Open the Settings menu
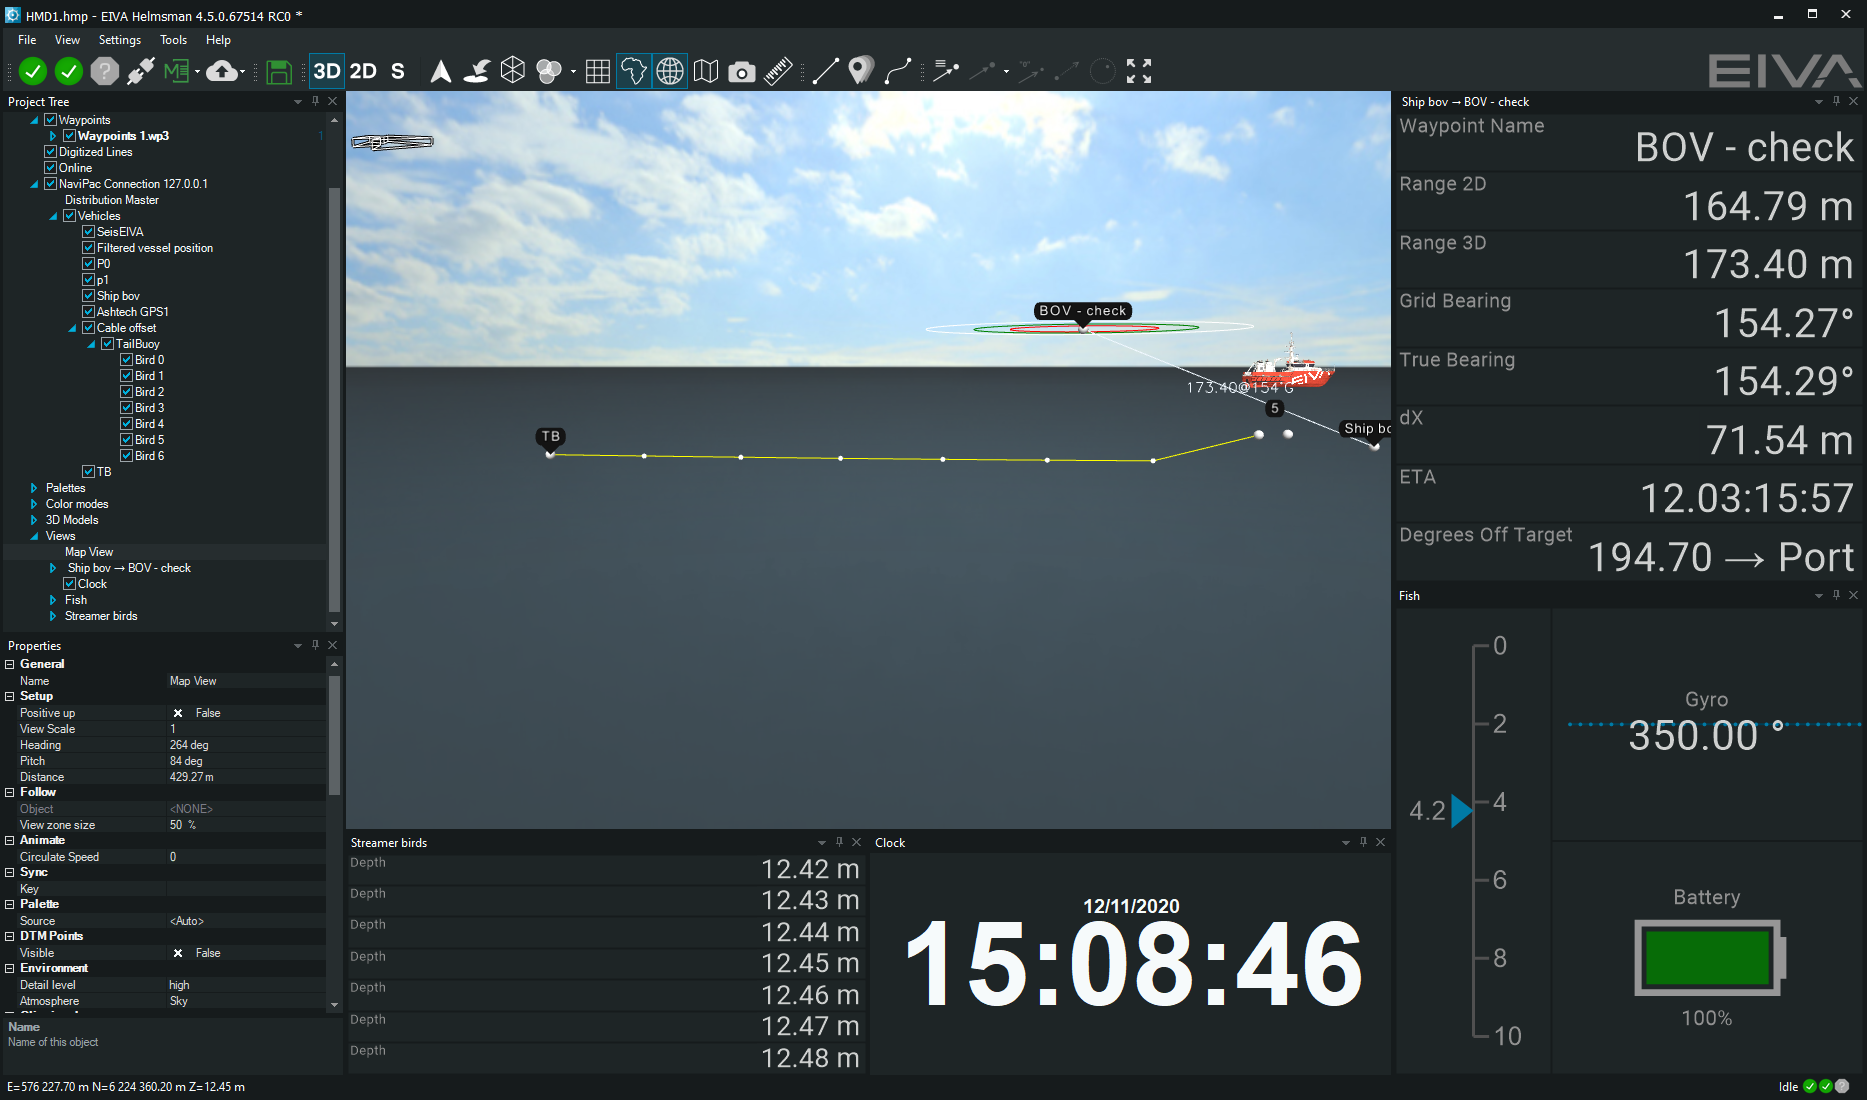 point(119,40)
